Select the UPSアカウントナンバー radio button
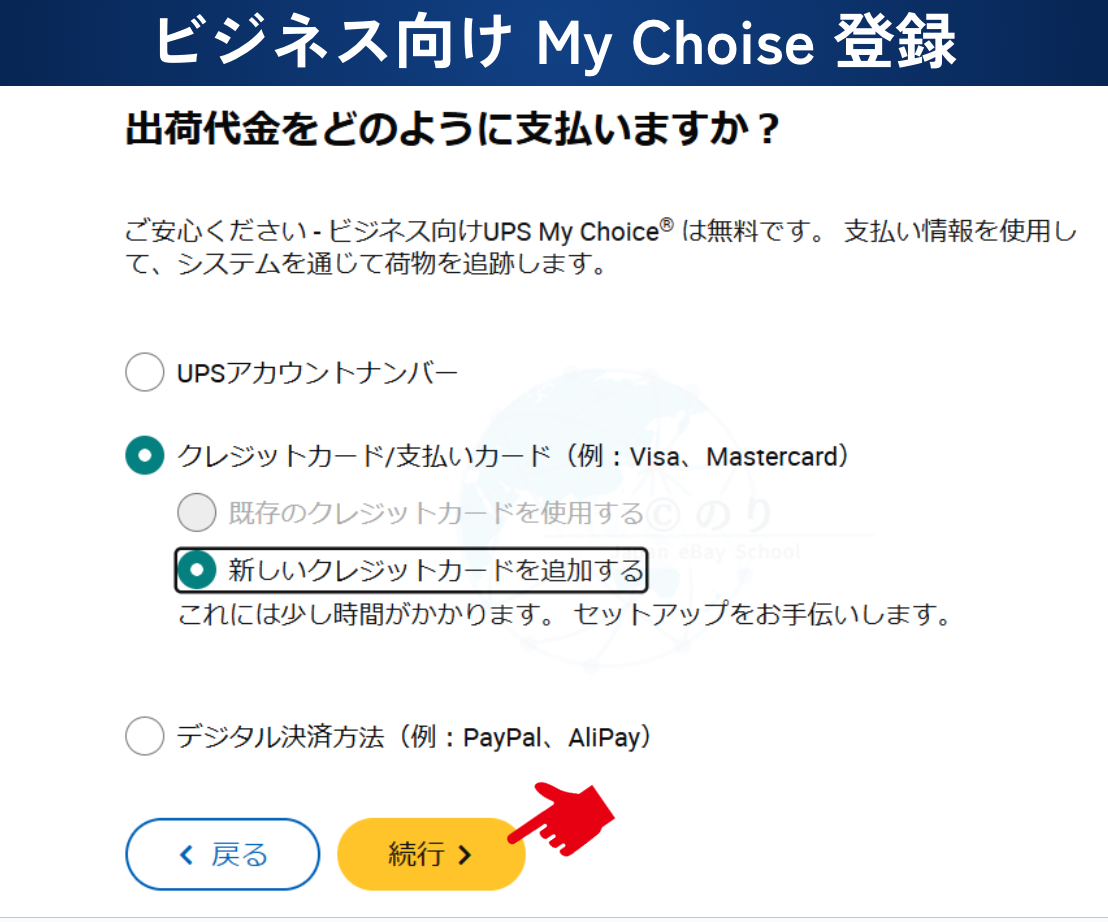This screenshot has height=922, width=1108. [145, 372]
